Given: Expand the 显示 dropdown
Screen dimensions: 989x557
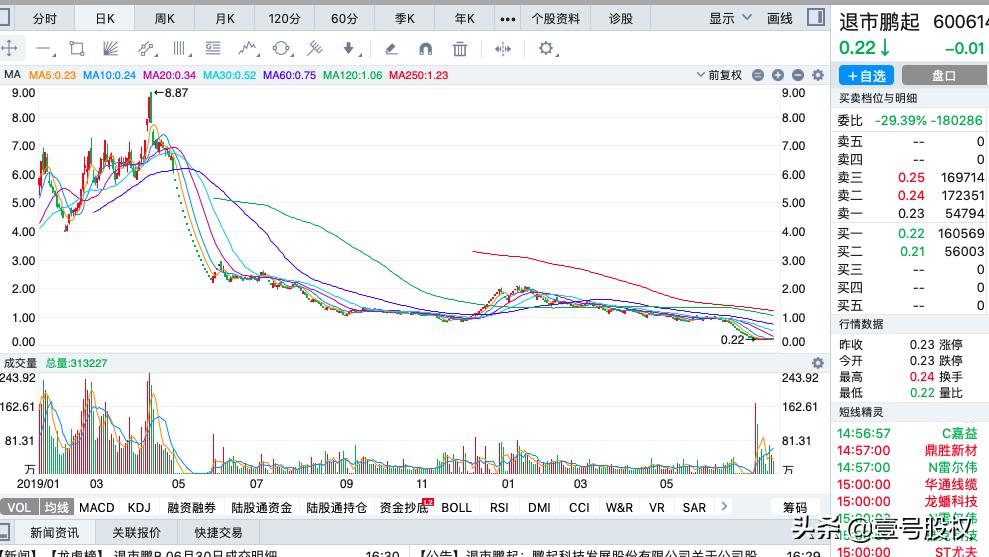Looking at the screenshot, I should (x=730, y=18).
